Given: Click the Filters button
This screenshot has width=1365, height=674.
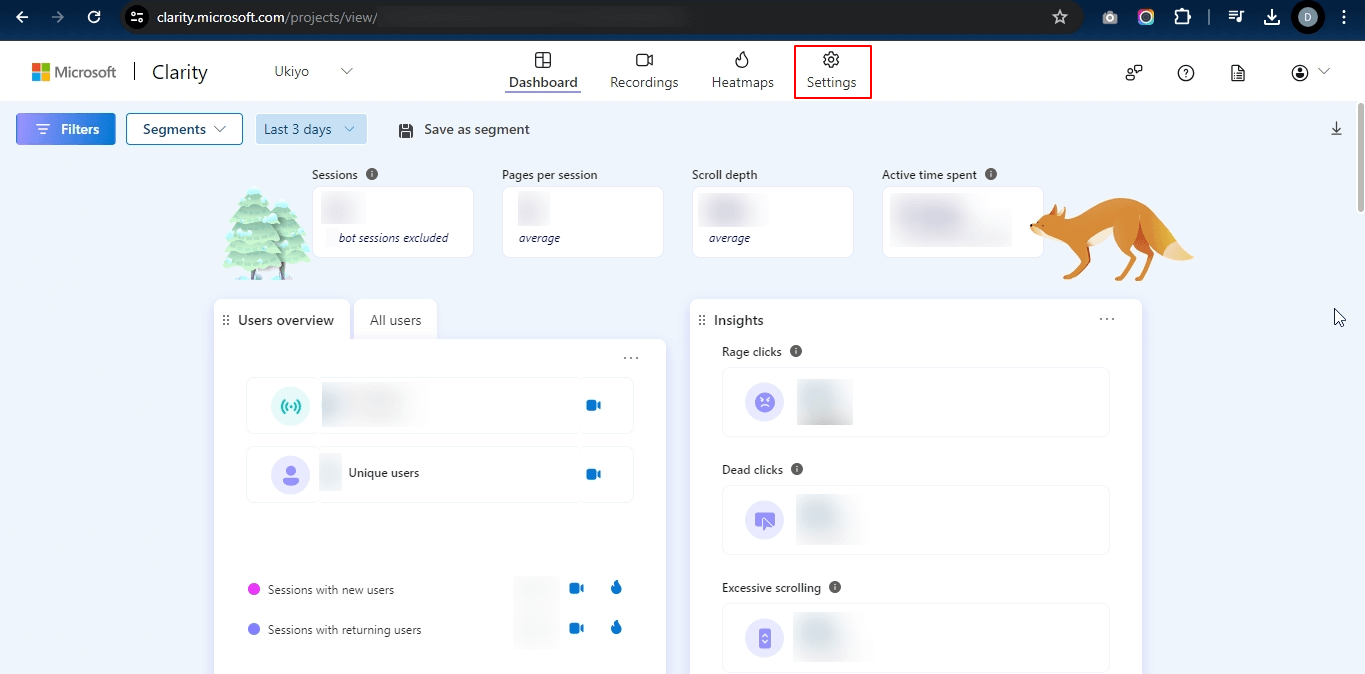Looking at the screenshot, I should click(x=66, y=129).
